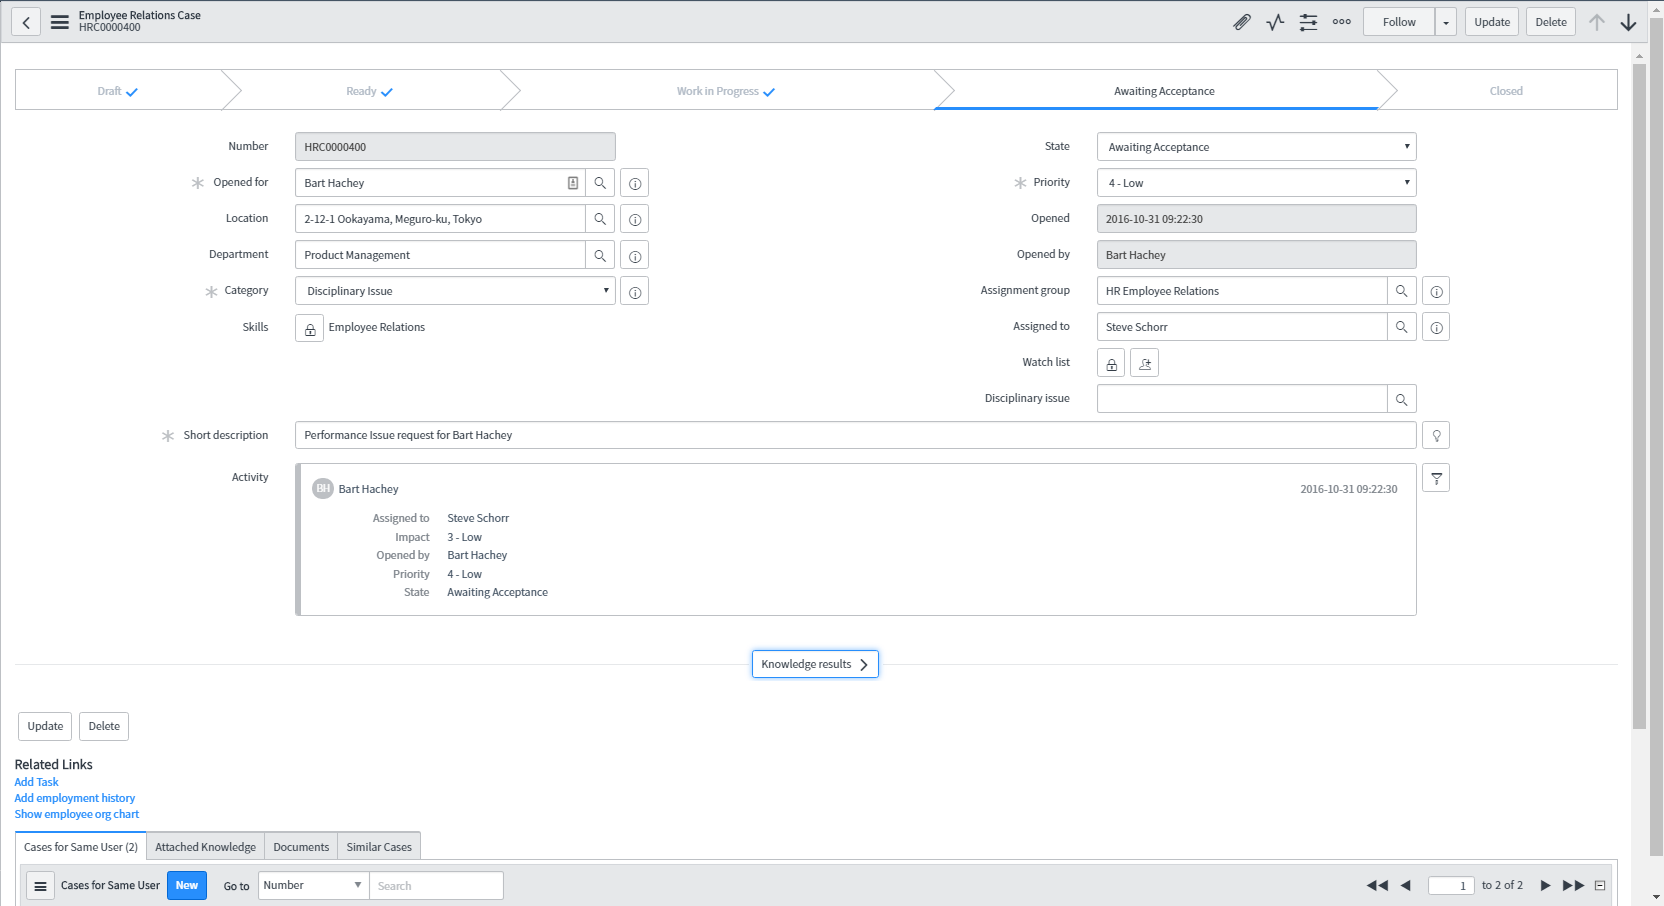Click the Follow button

1399,22
